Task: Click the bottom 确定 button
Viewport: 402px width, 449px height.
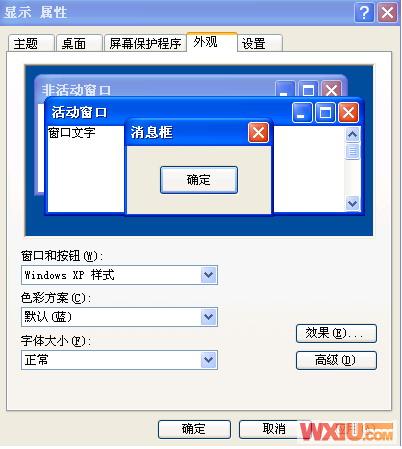Action: pyautogui.click(x=194, y=429)
